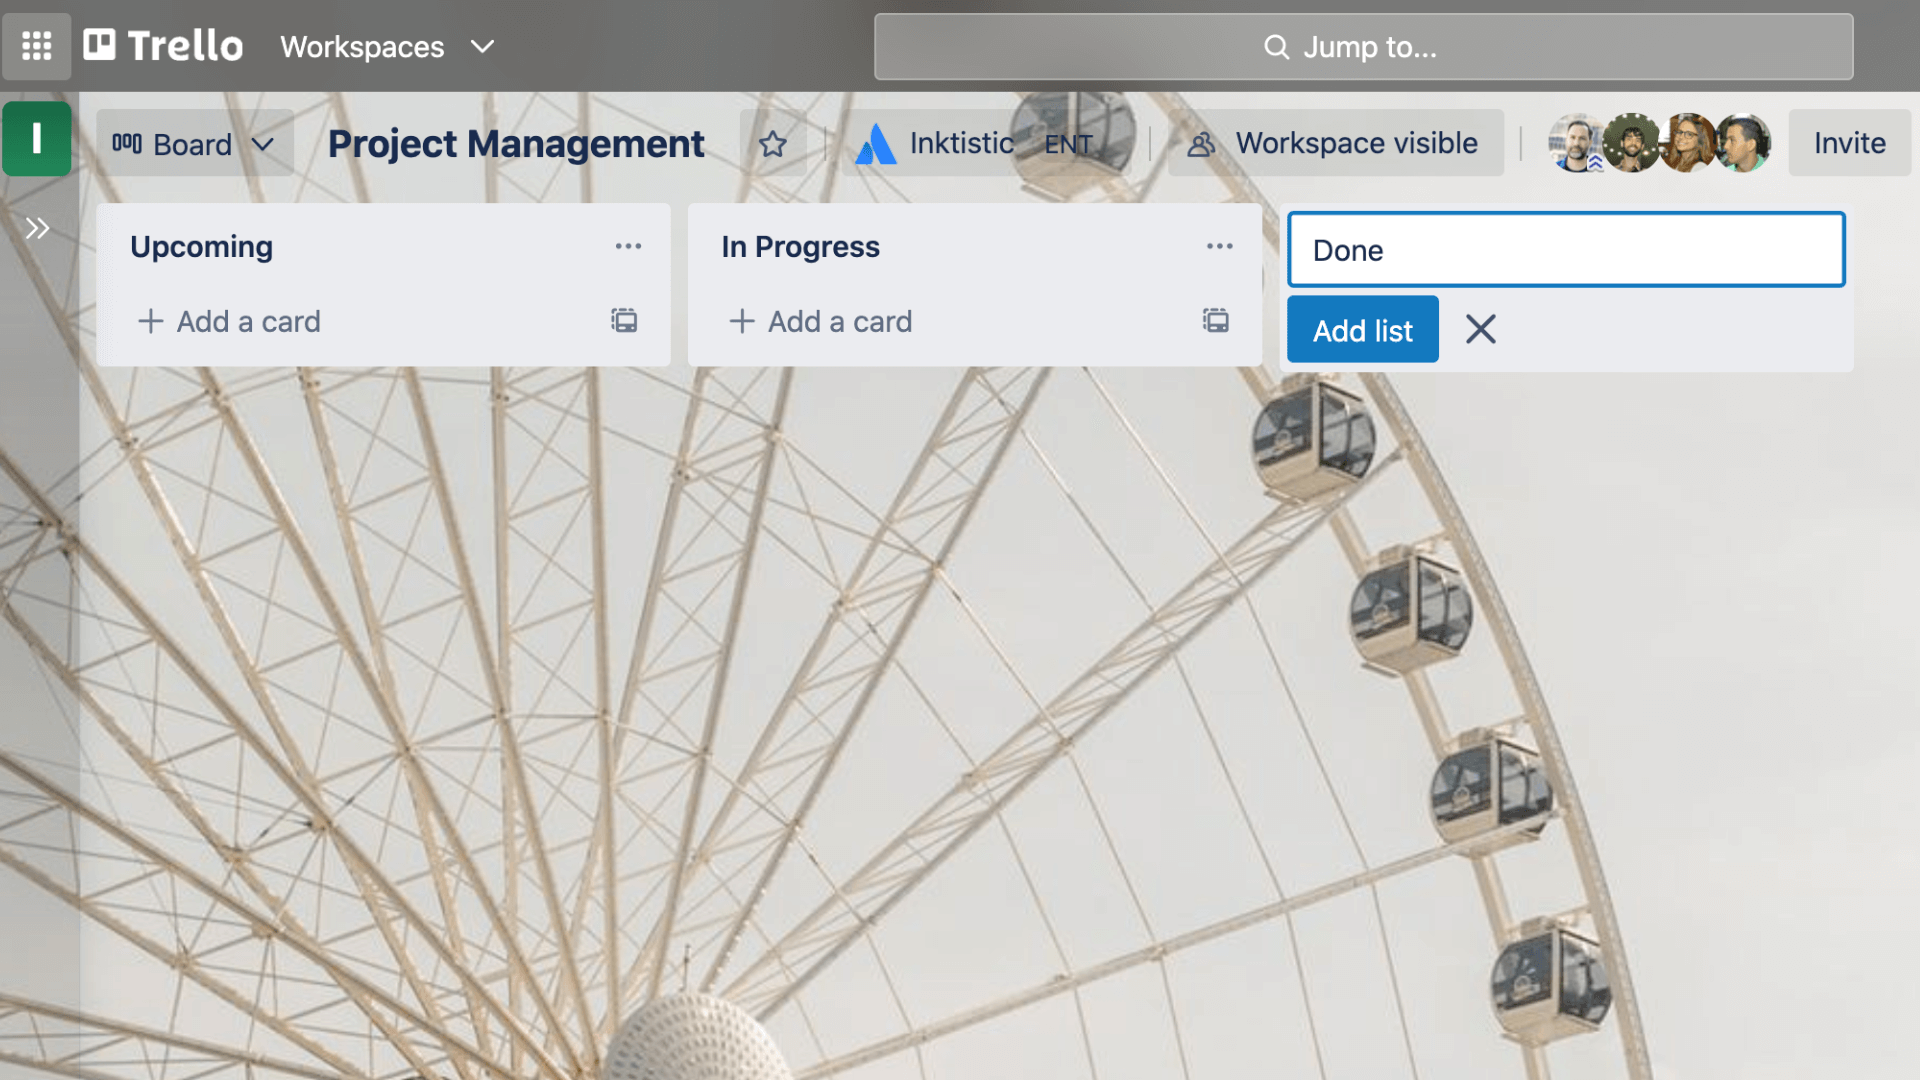Click the X to cancel adding Done list

pyautogui.click(x=1480, y=328)
